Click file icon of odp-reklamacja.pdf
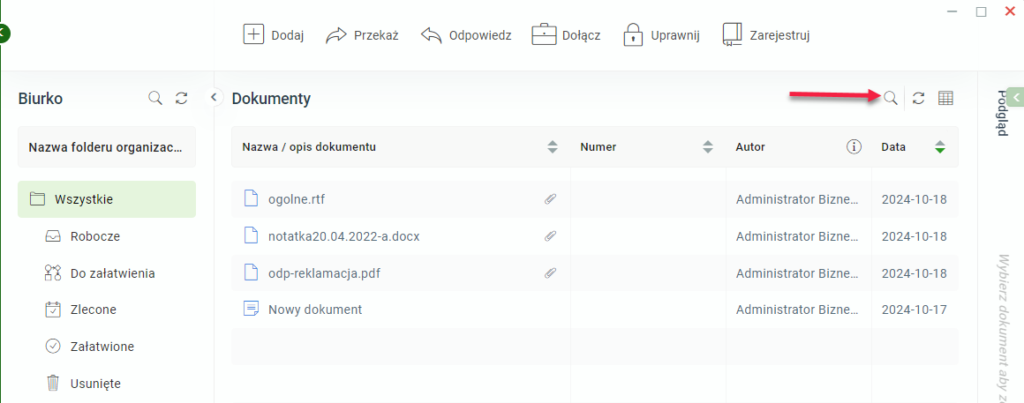Image resolution: width=1024 pixels, height=403 pixels. pos(251,272)
